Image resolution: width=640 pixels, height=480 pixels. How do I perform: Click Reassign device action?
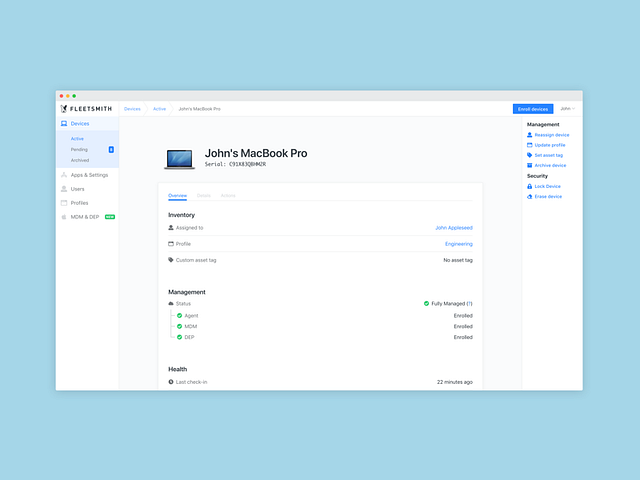[x=552, y=135]
